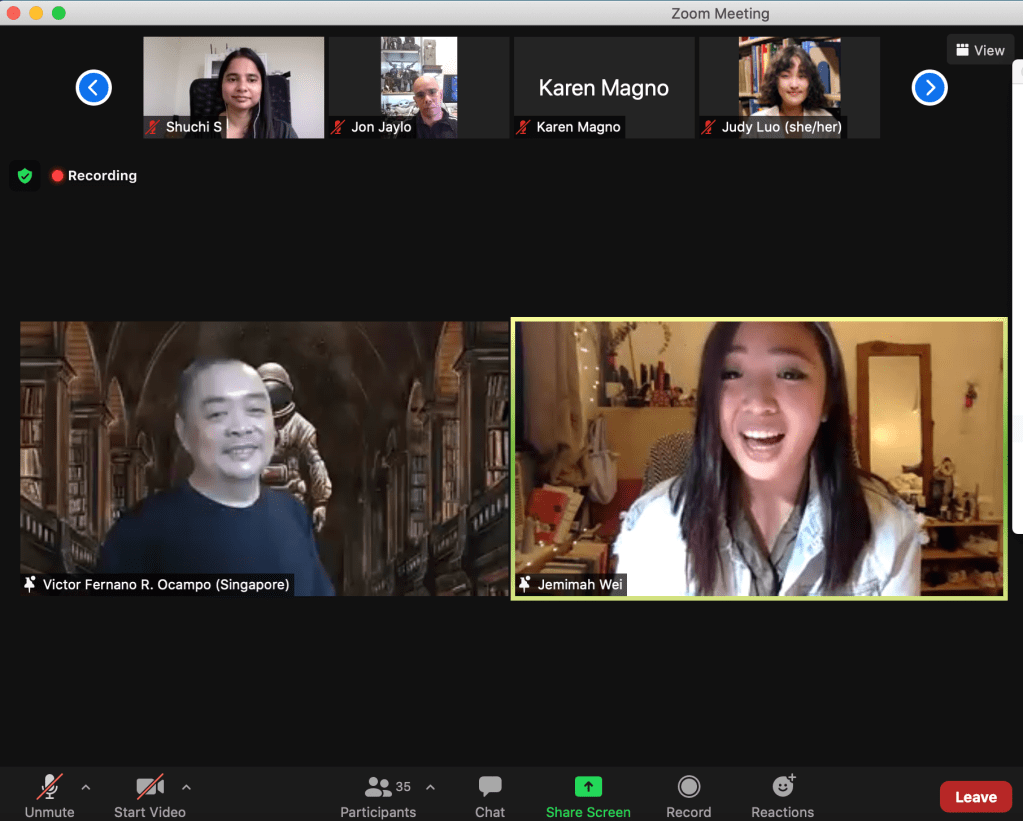Expand the arrow next to Participants
Screen dimensions: 1023x821
(x=431, y=787)
